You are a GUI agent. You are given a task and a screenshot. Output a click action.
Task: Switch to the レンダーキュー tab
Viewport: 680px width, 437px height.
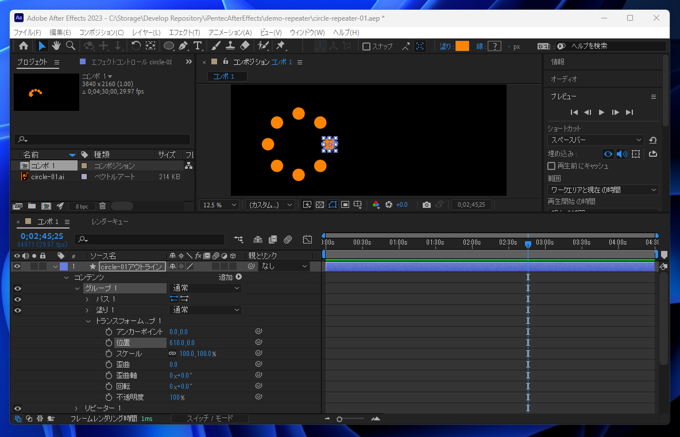[x=110, y=221]
